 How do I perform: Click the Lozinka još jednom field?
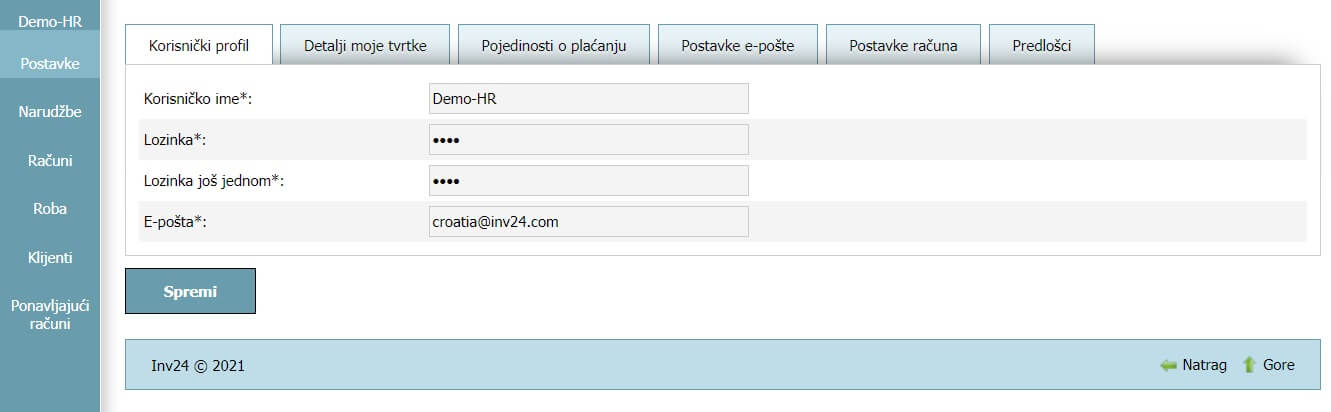[x=588, y=180]
